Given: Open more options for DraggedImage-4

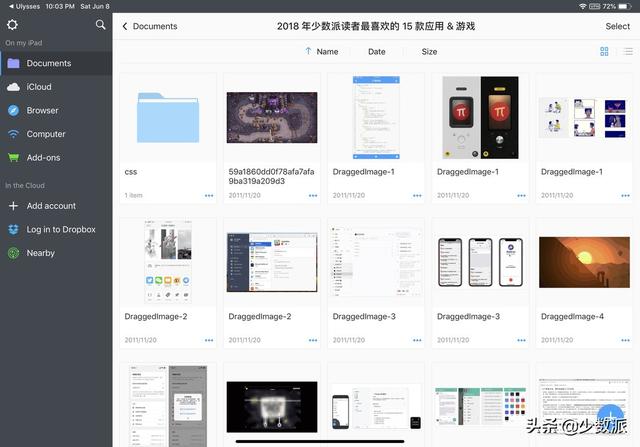Looking at the screenshot, I should [x=625, y=340].
